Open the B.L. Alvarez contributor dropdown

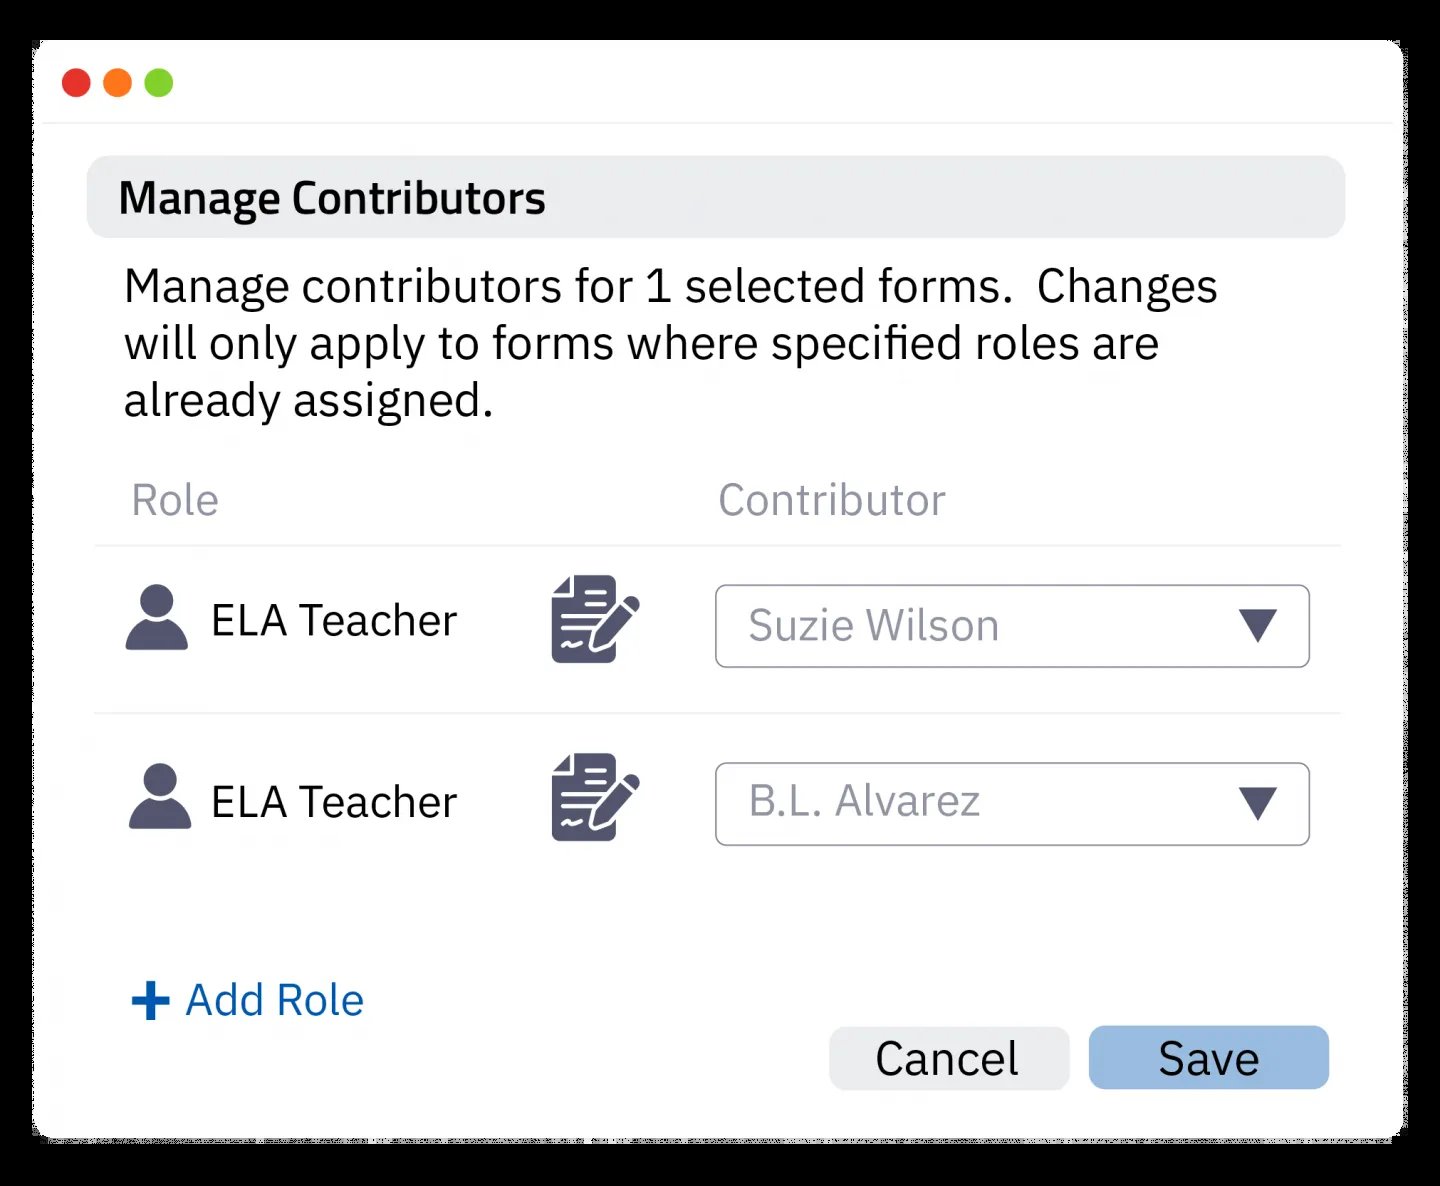coord(980,804)
